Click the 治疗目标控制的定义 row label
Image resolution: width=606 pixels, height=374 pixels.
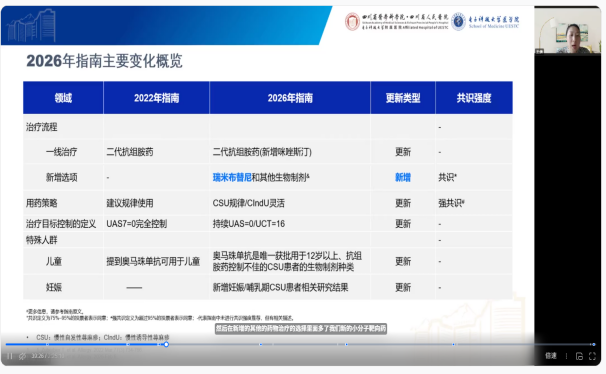(x=61, y=224)
